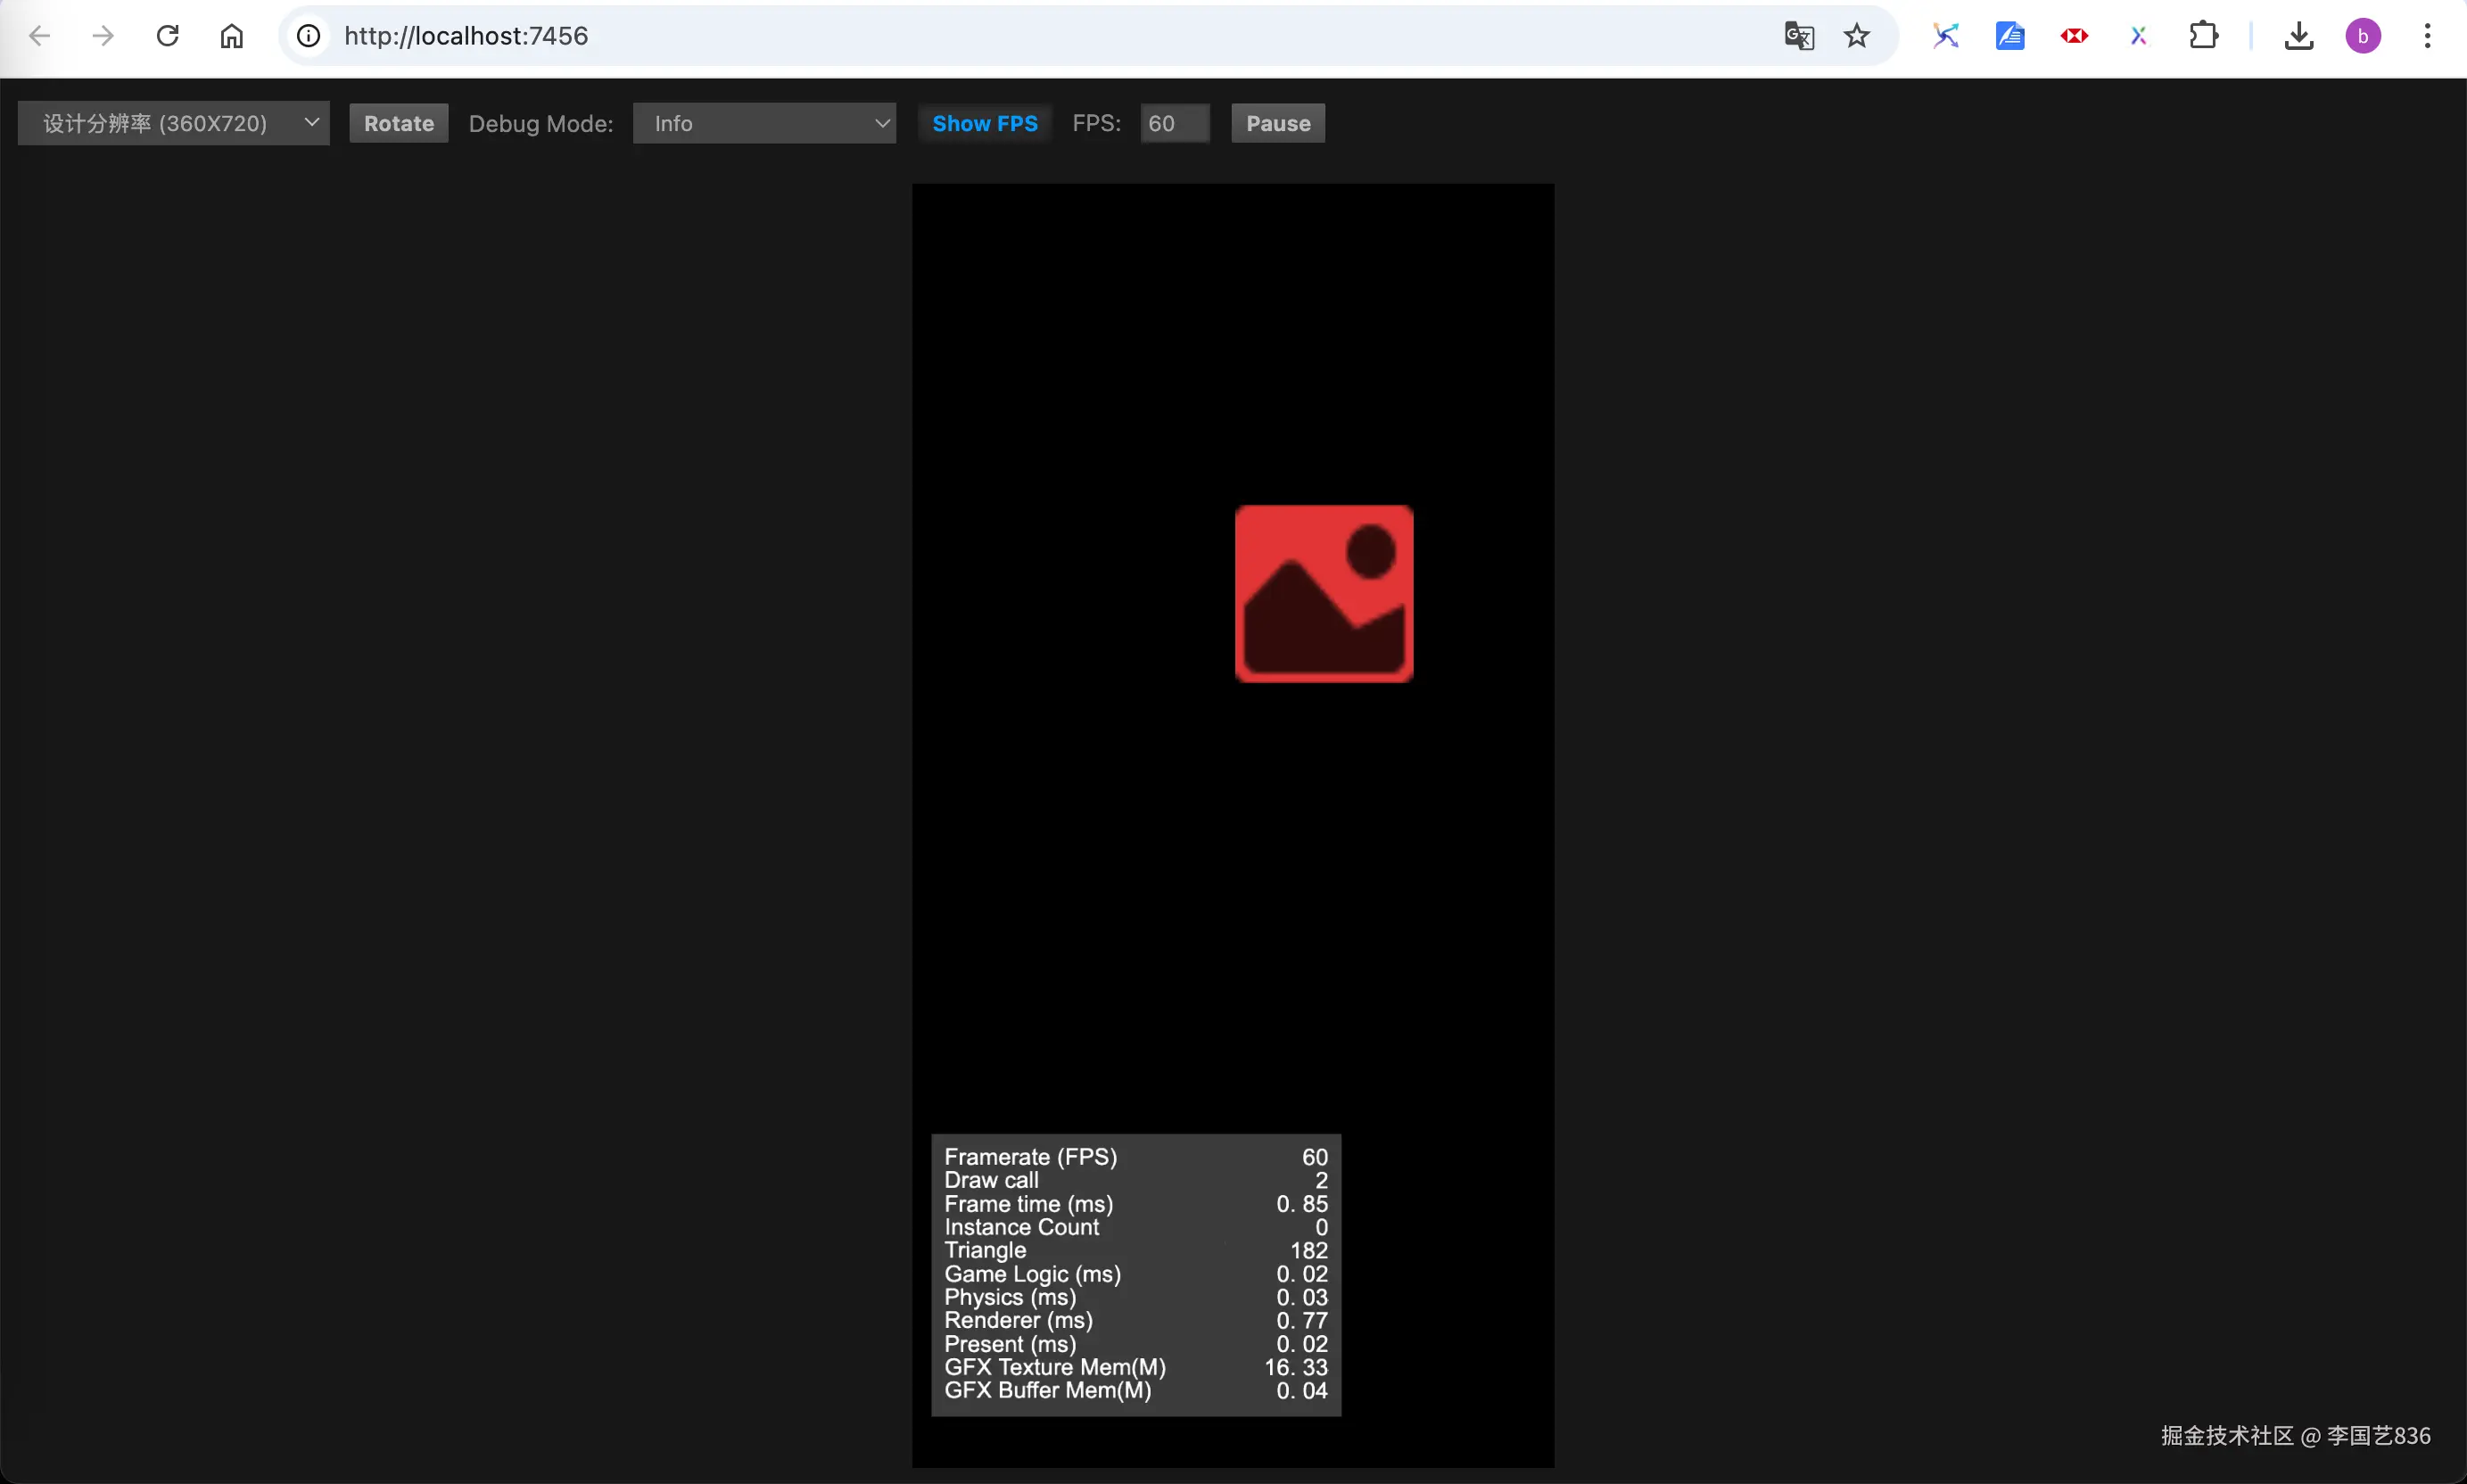Open the Chrome three-dot menu
Viewport: 2467px width, 1484px height.
point(2427,36)
